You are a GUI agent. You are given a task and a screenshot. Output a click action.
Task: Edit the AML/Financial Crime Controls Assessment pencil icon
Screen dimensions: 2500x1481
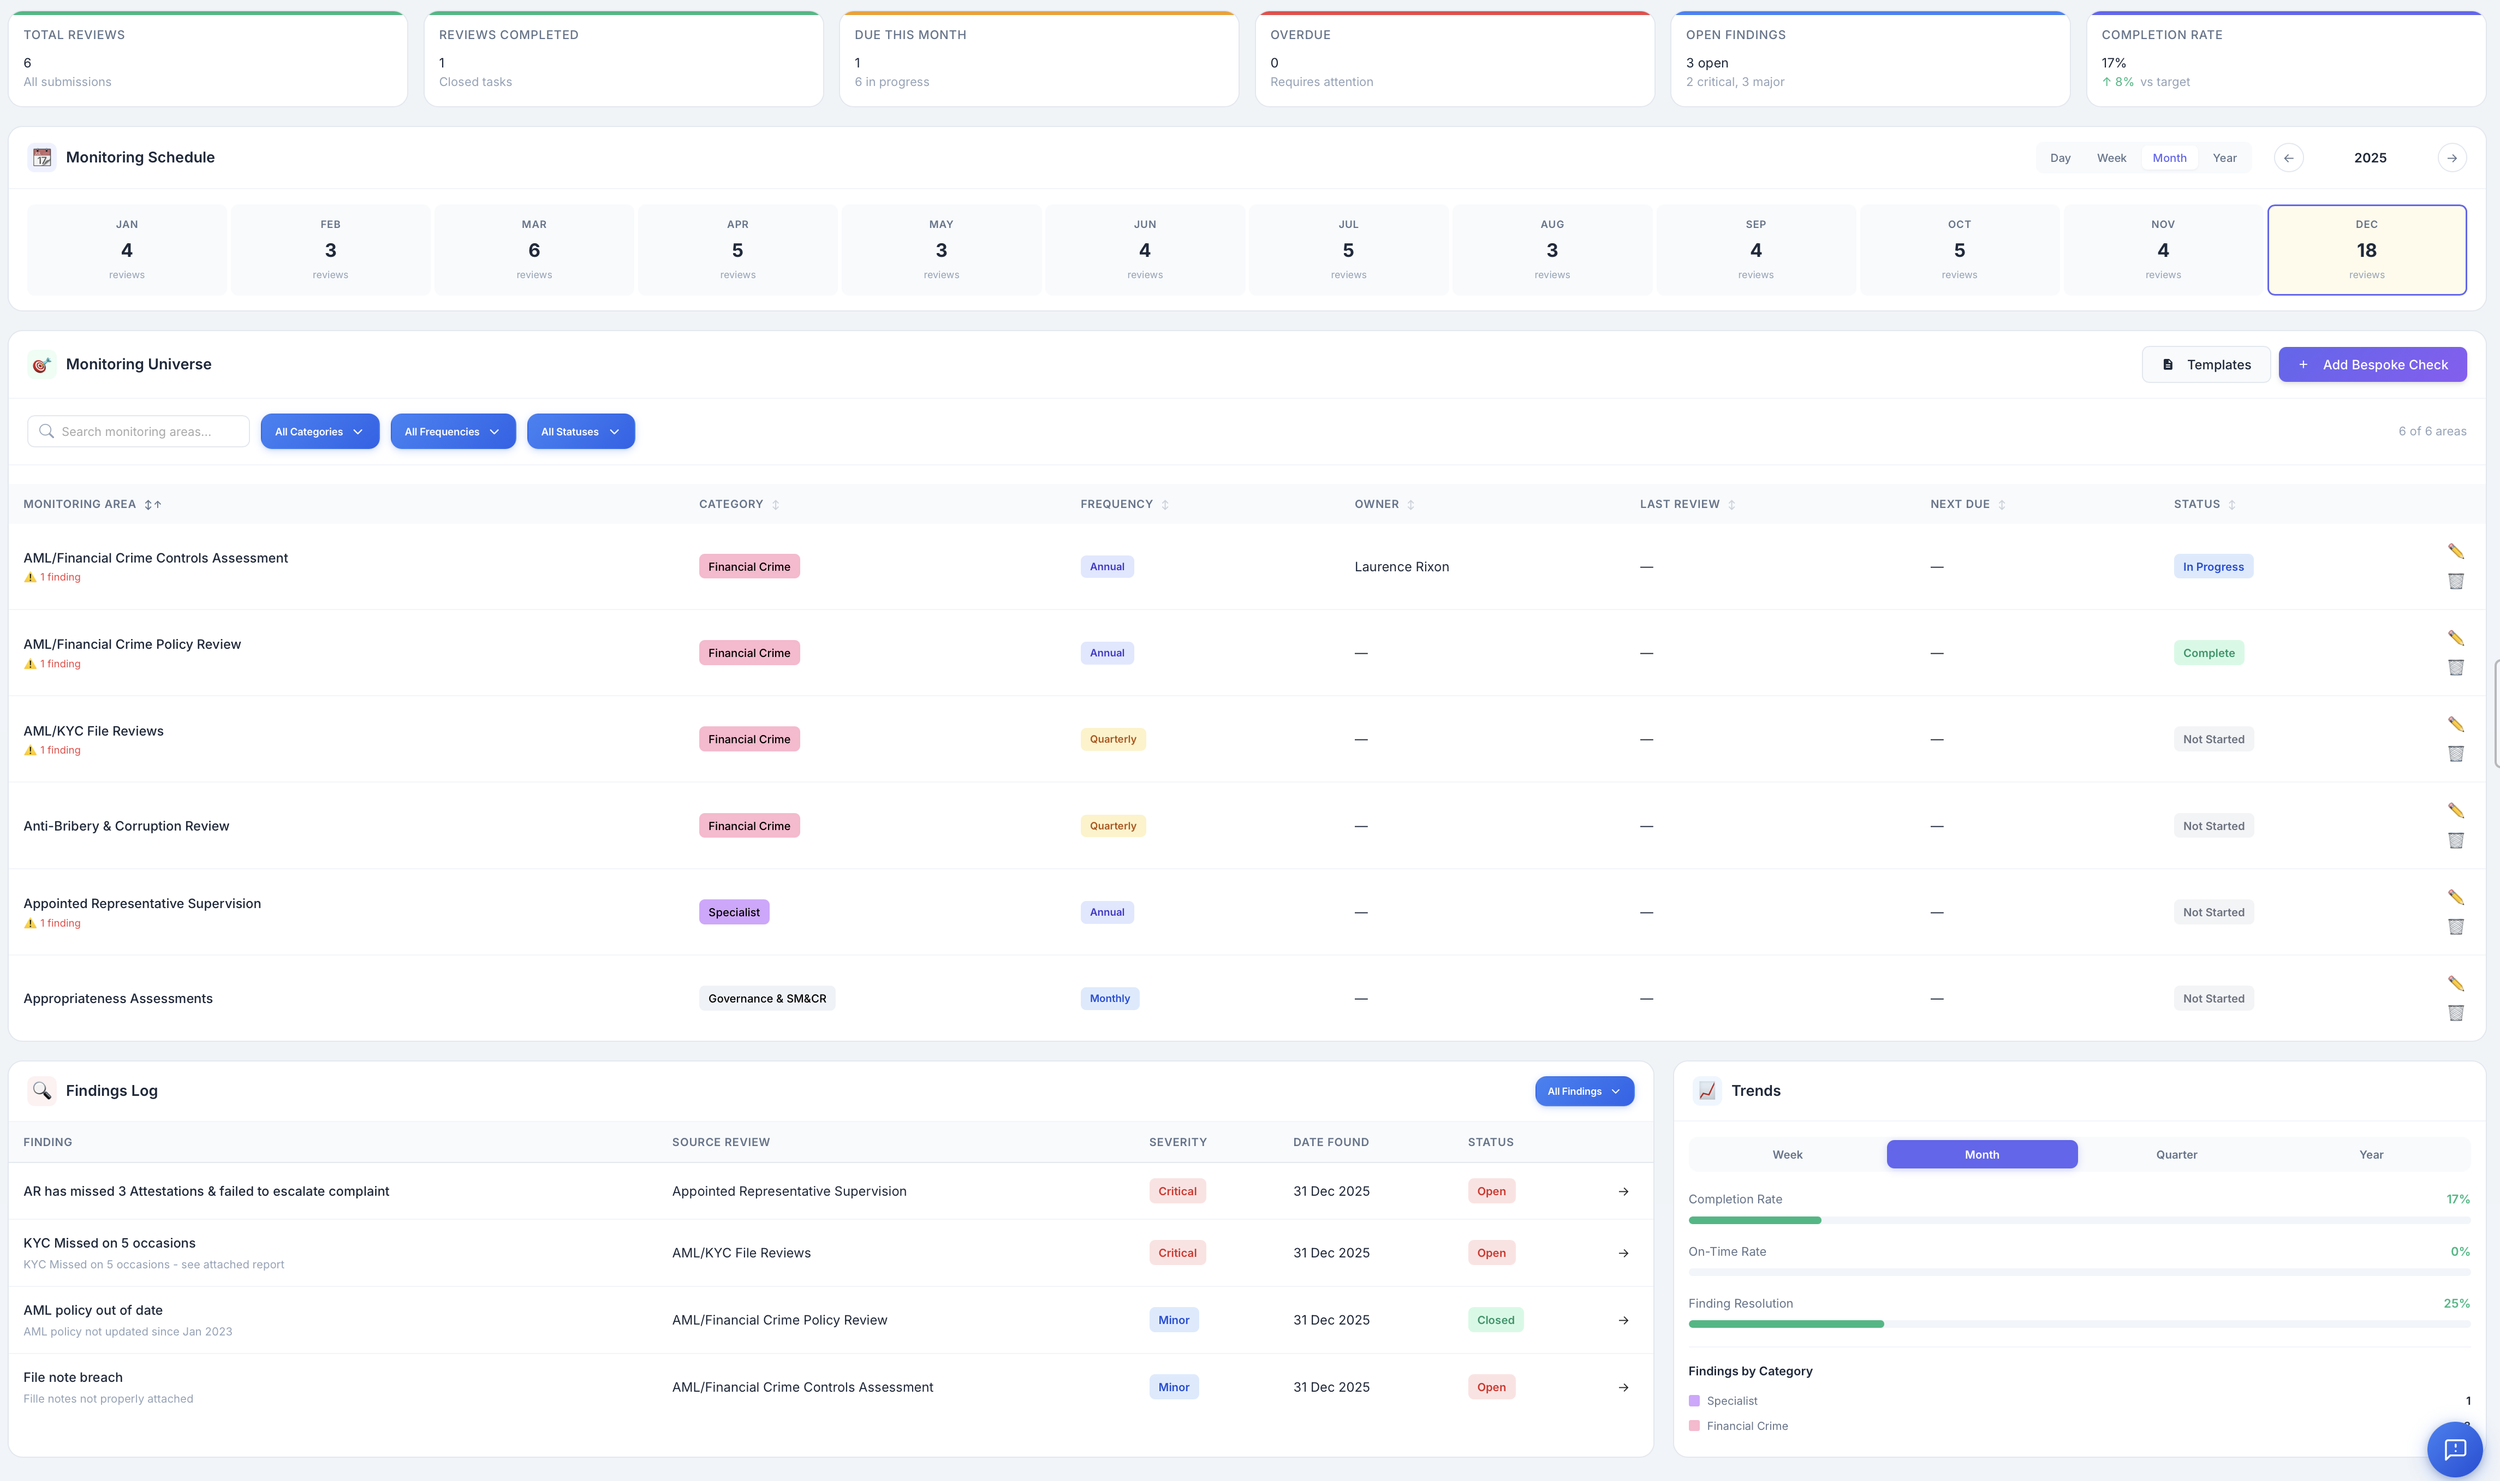(2455, 551)
